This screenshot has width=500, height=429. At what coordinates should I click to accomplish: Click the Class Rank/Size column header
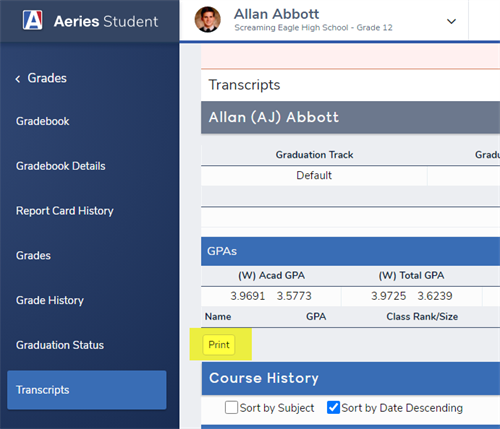tap(422, 317)
